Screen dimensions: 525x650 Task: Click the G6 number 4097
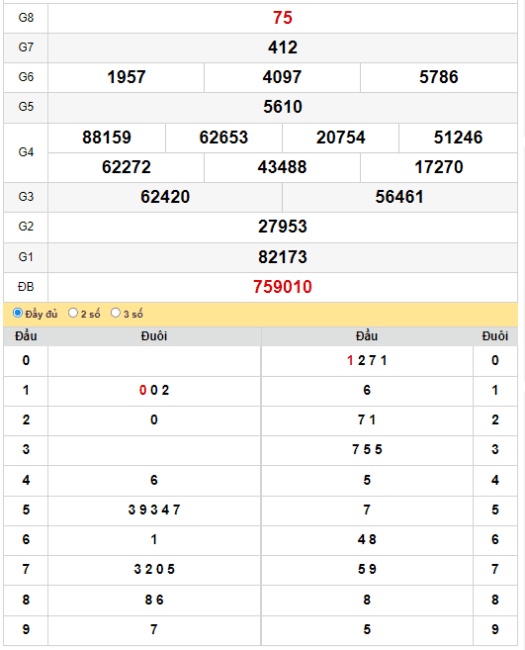click(282, 77)
